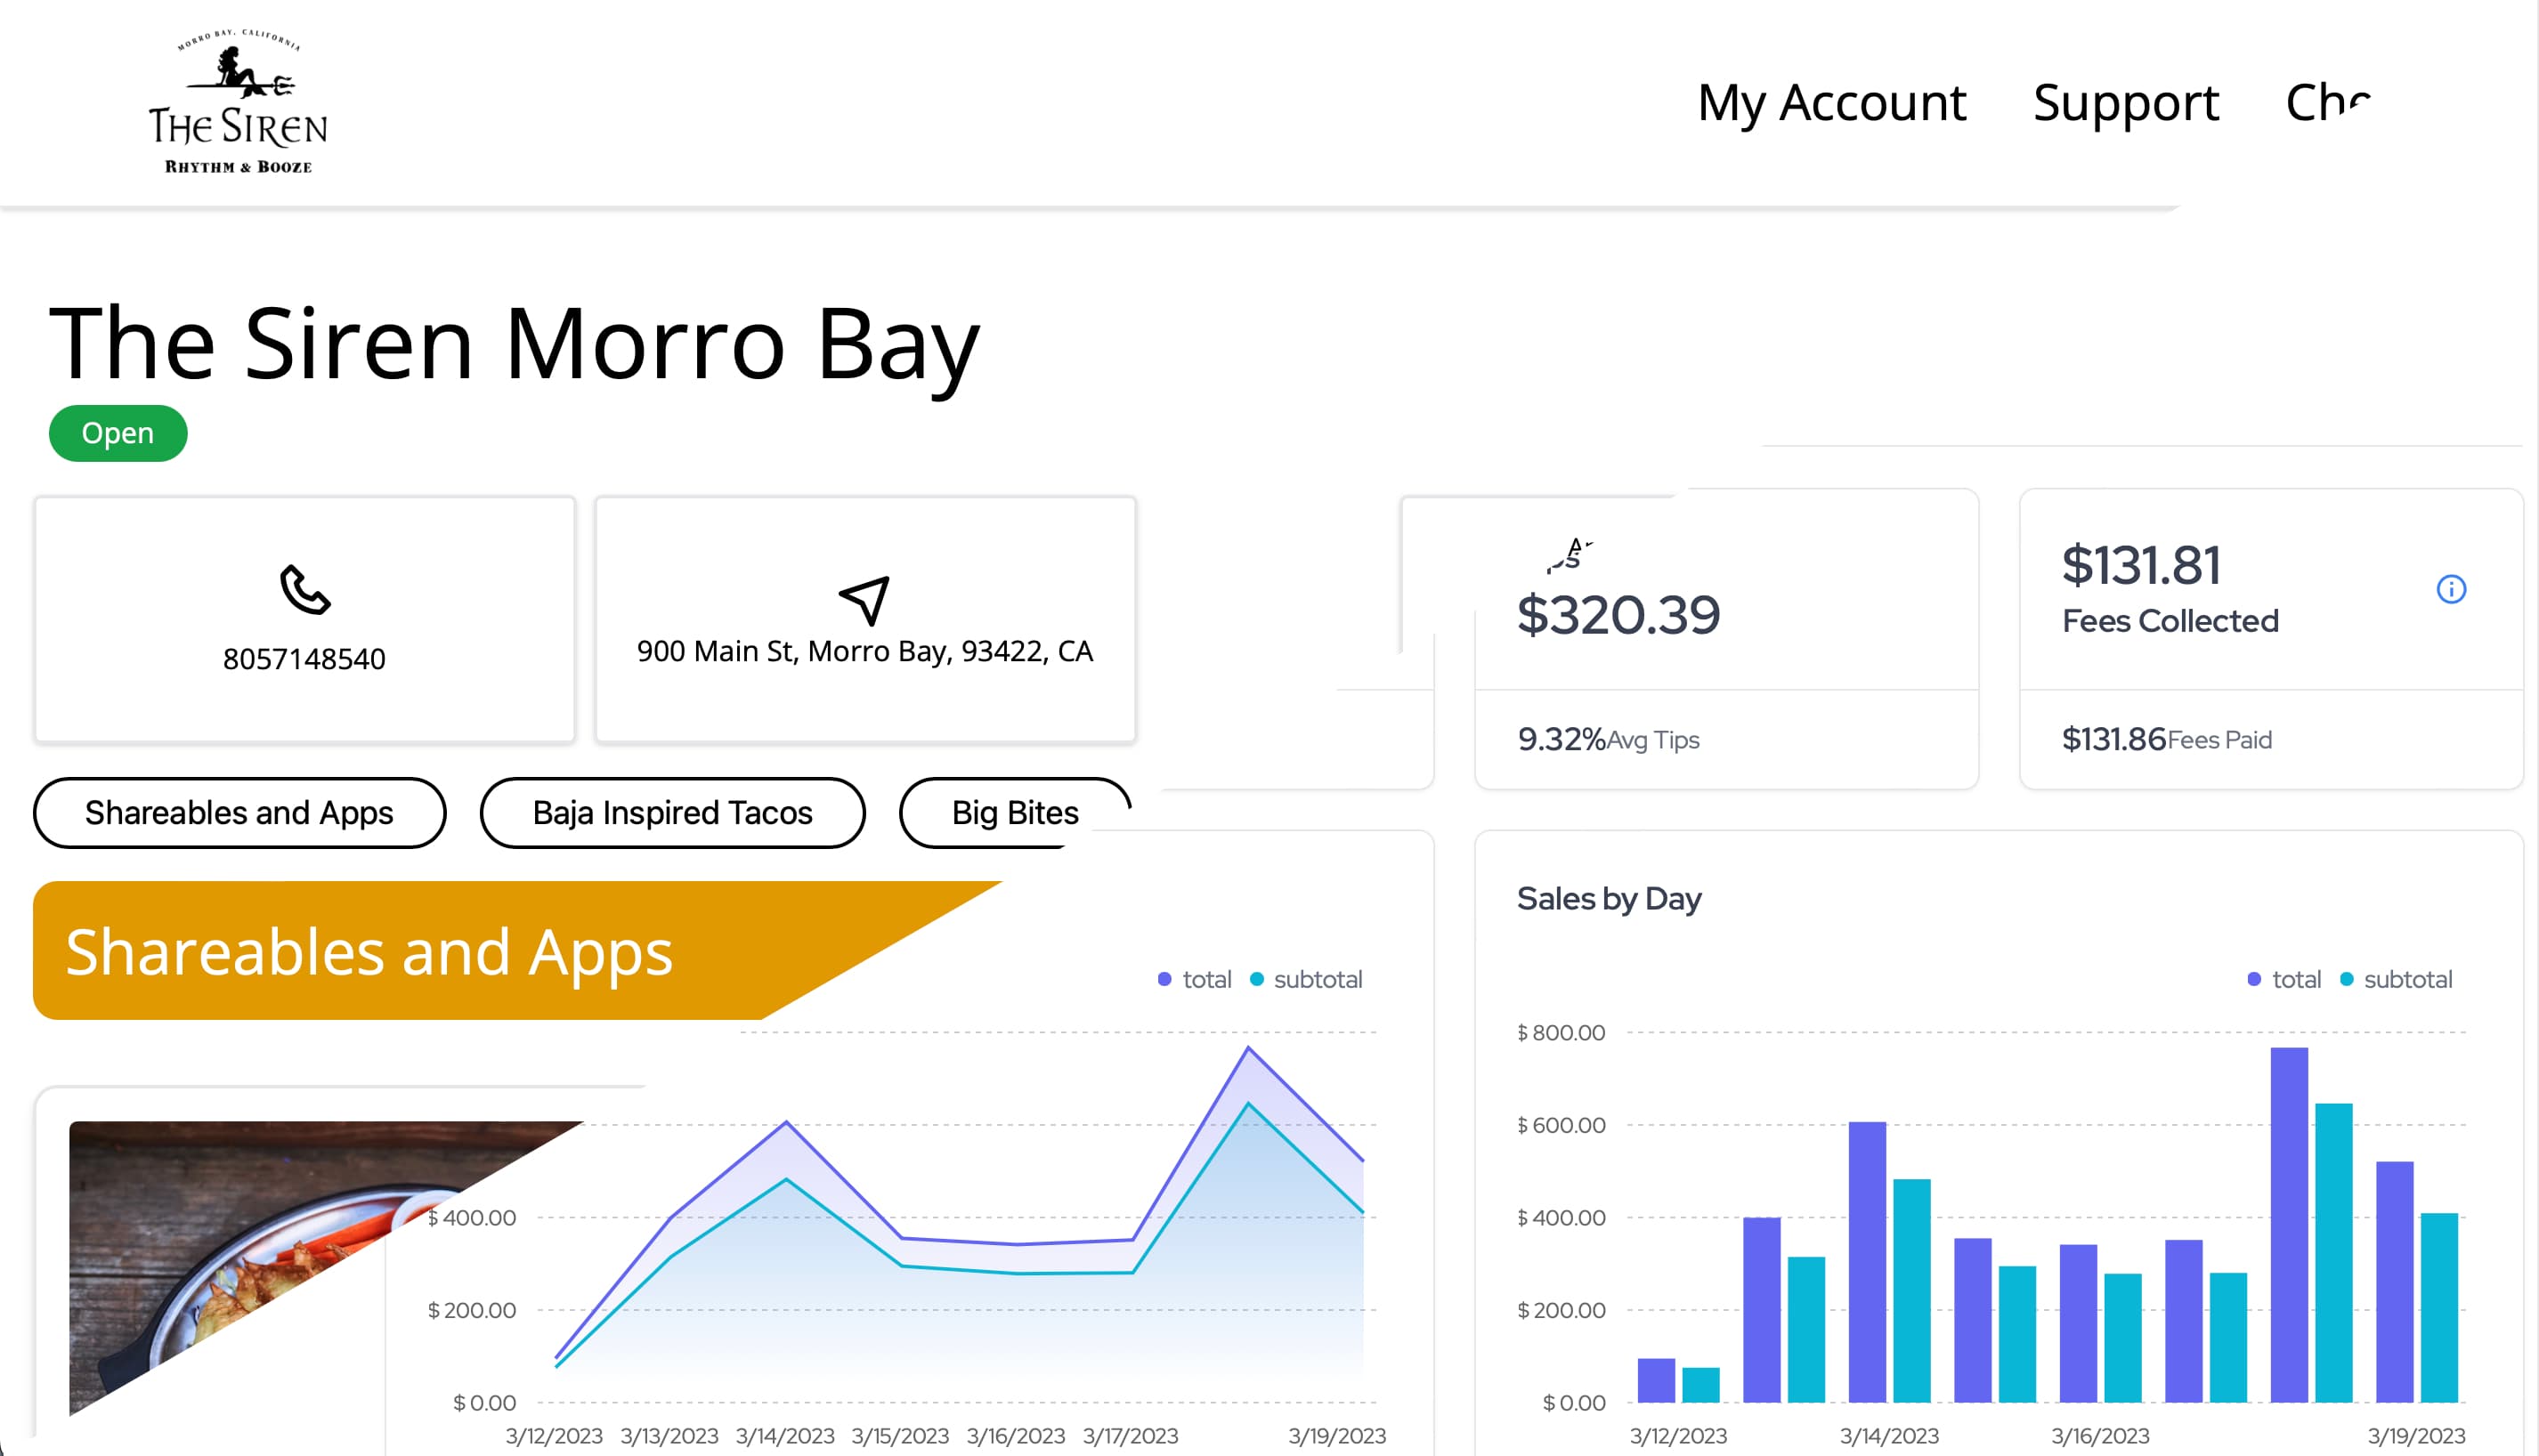Click the Fees Collected info icon

click(2450, 589)
